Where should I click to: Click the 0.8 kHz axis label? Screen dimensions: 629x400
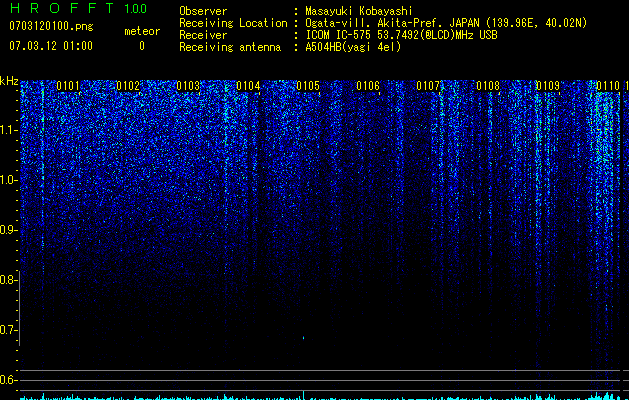tap(8, 280)
